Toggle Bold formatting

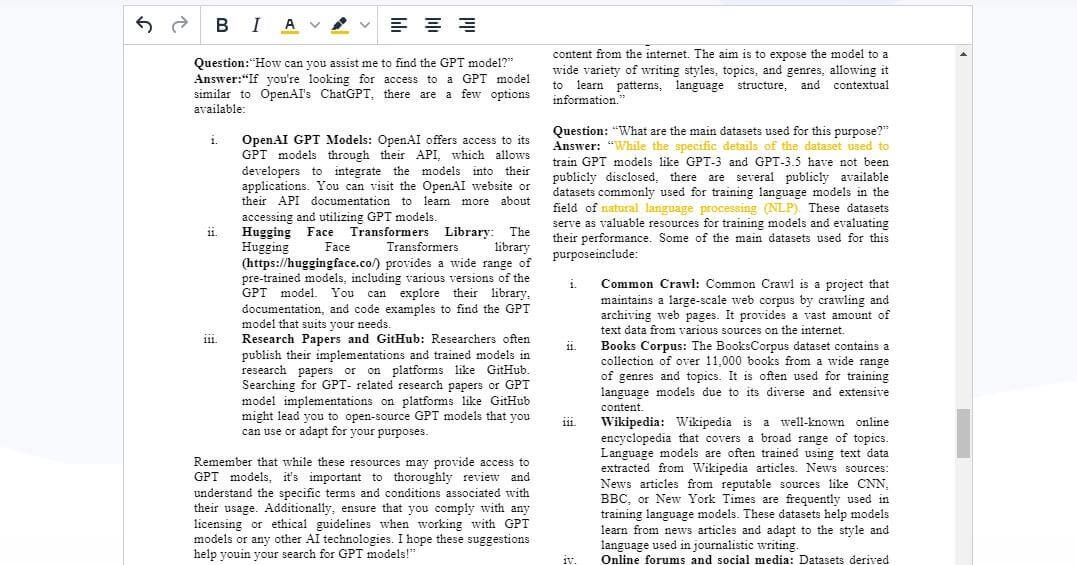222,25
